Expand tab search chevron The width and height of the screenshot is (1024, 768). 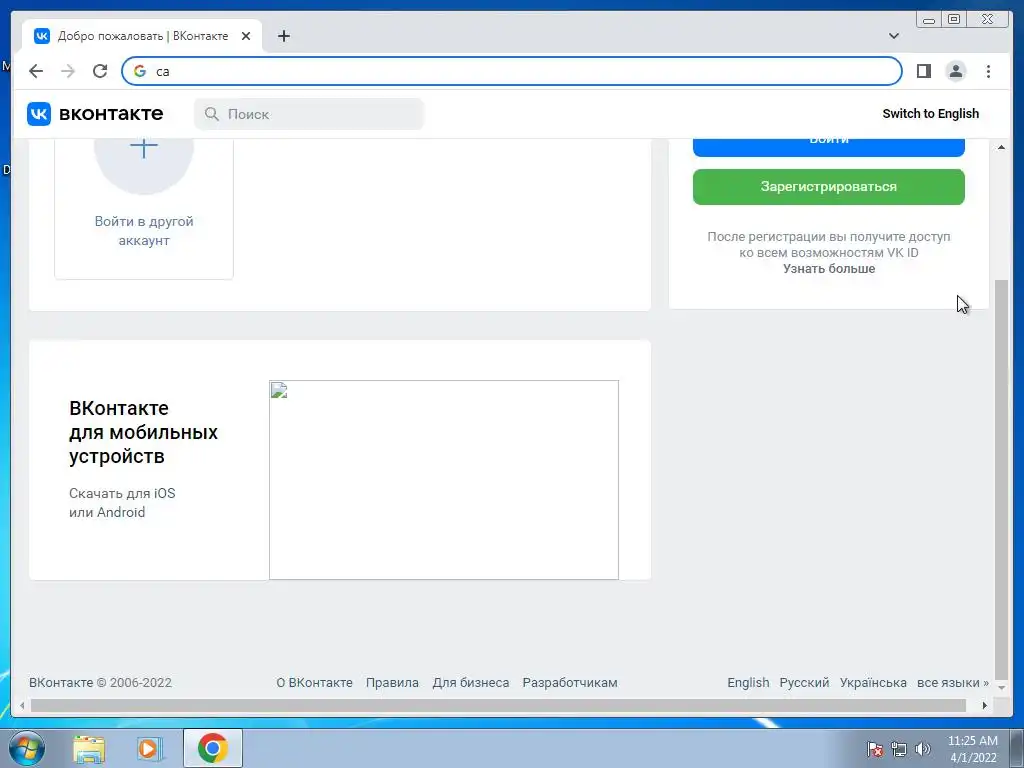[894, 36]
